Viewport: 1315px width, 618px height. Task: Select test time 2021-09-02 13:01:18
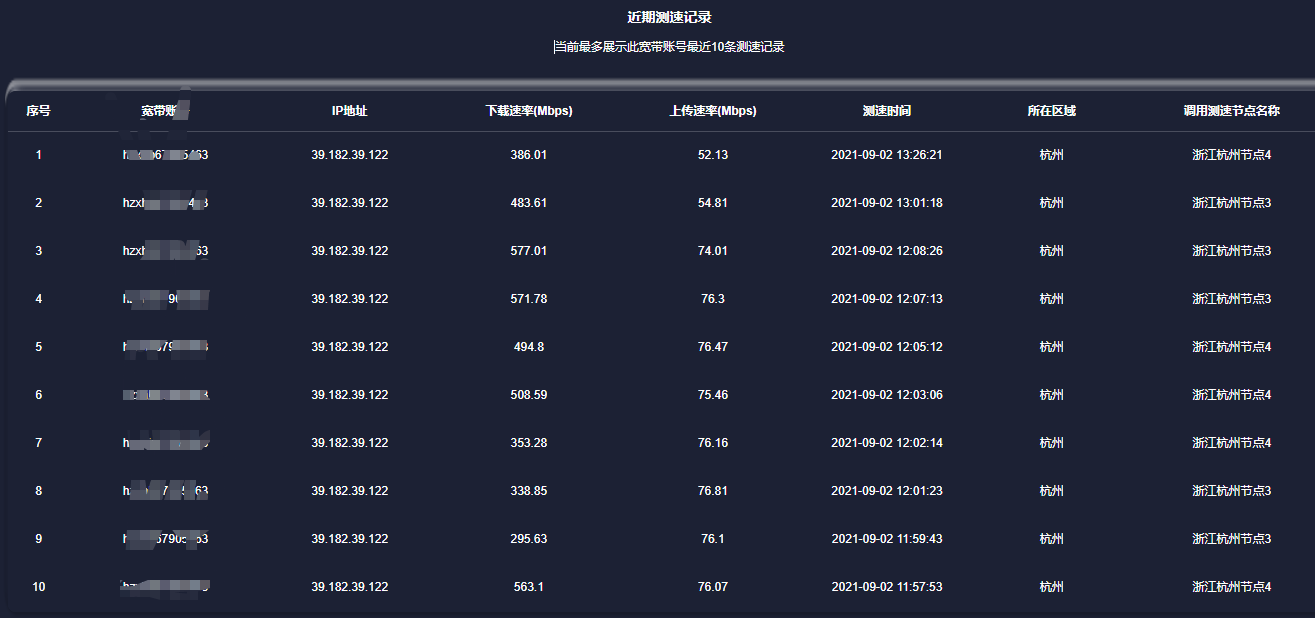pyautogui.click(x=887, y=203)
